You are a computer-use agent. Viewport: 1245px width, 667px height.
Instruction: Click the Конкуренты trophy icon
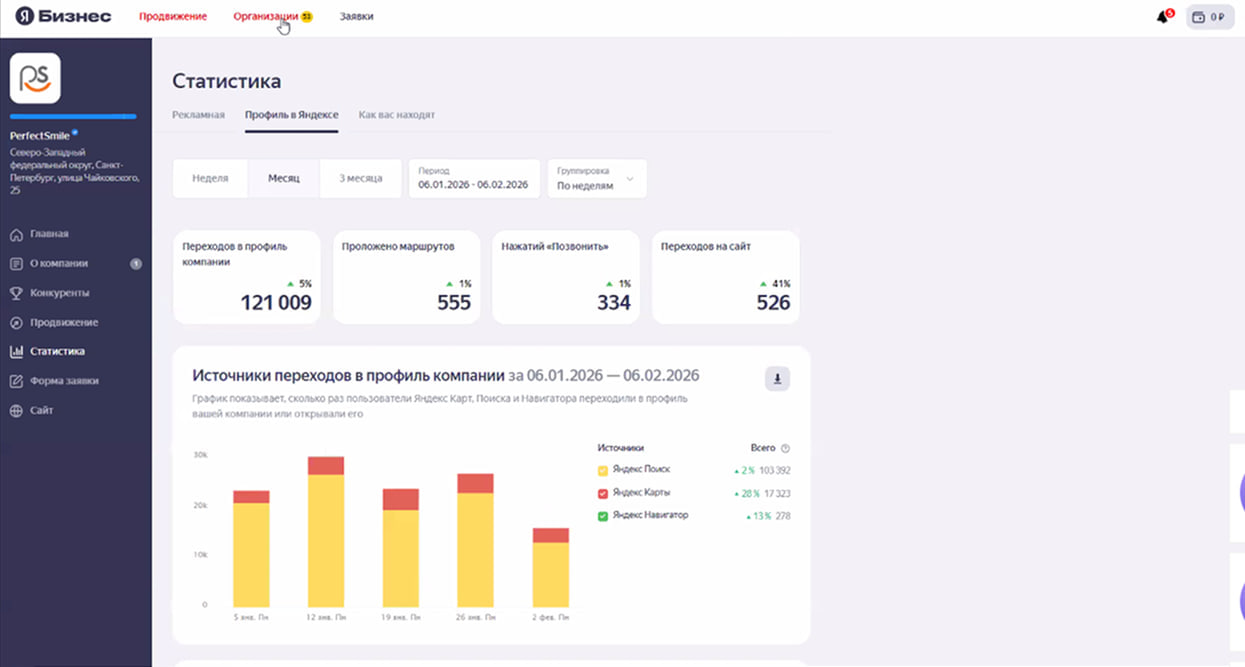tap(16, 293)
